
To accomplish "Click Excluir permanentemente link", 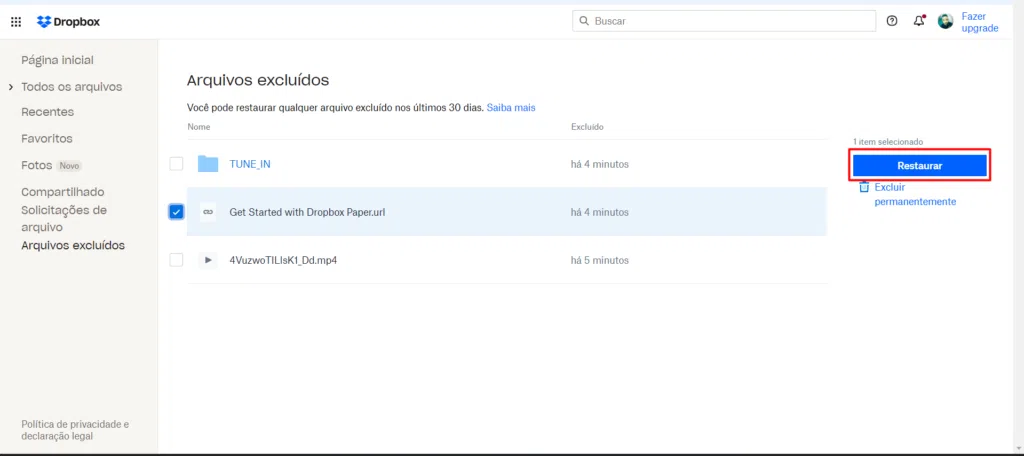I will pyautogui.click(x=915, y=194).
